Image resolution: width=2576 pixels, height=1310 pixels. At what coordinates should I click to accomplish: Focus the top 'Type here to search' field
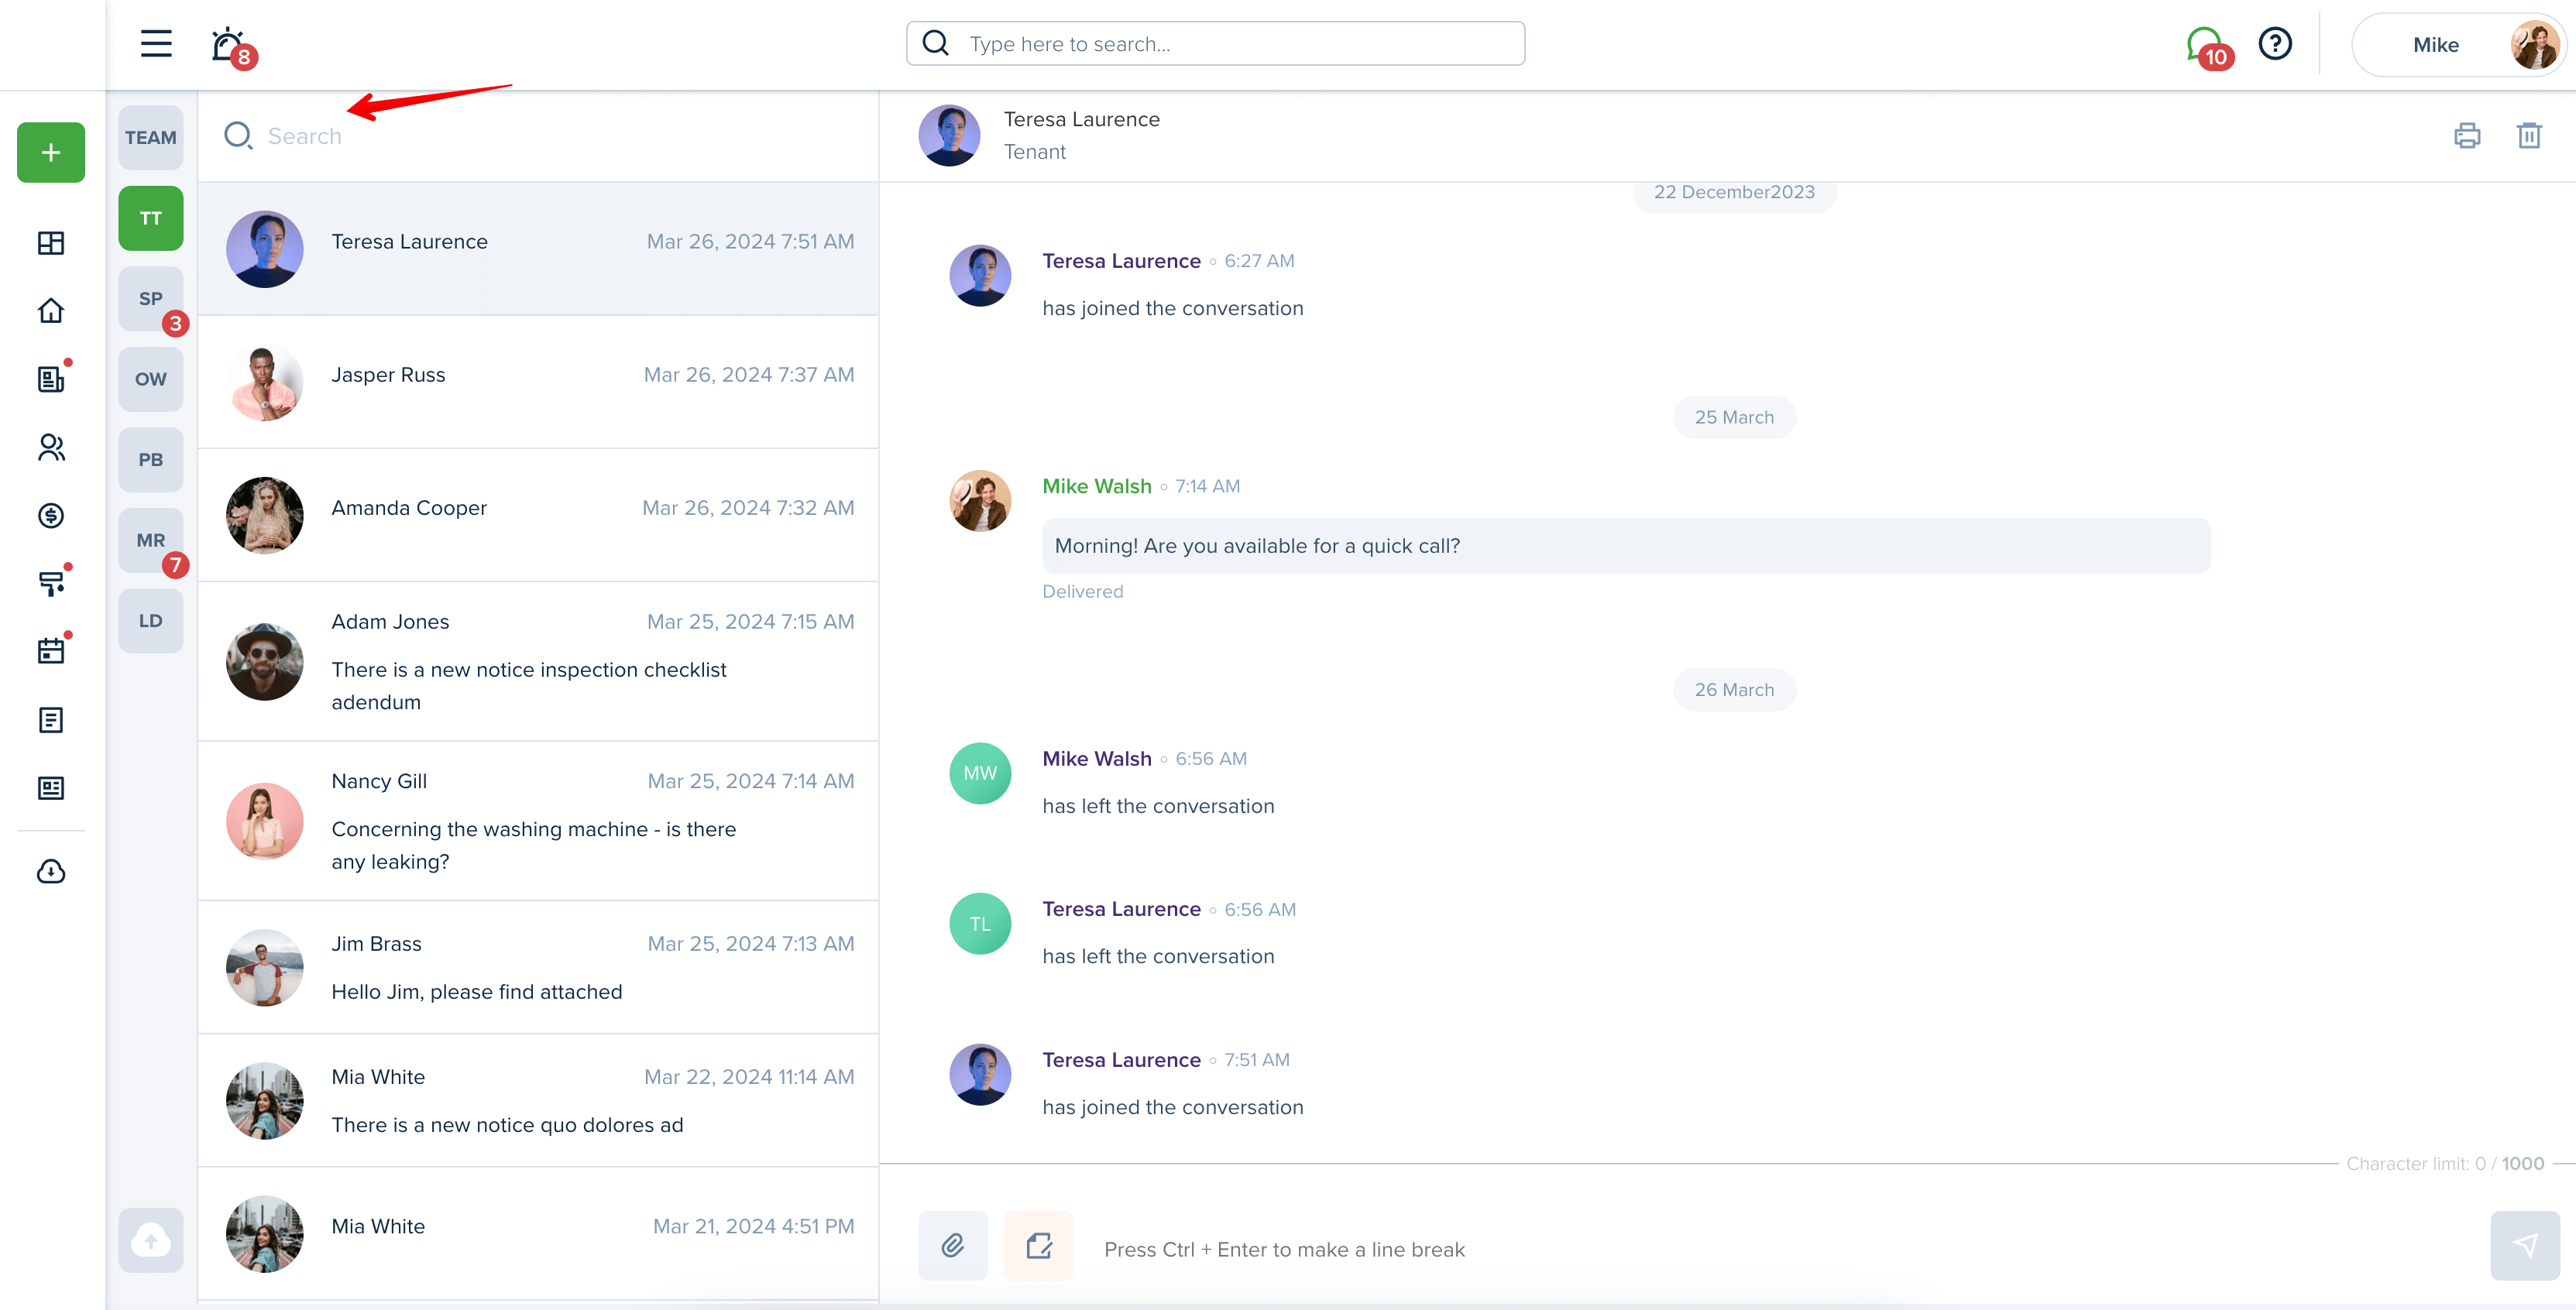[x=1215, y=43]
